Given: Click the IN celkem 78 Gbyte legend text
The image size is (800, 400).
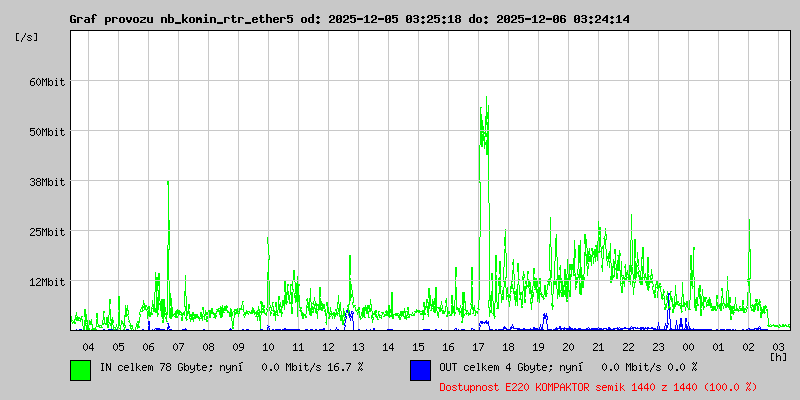Looking at the screenshot, I should click(230, 368).
